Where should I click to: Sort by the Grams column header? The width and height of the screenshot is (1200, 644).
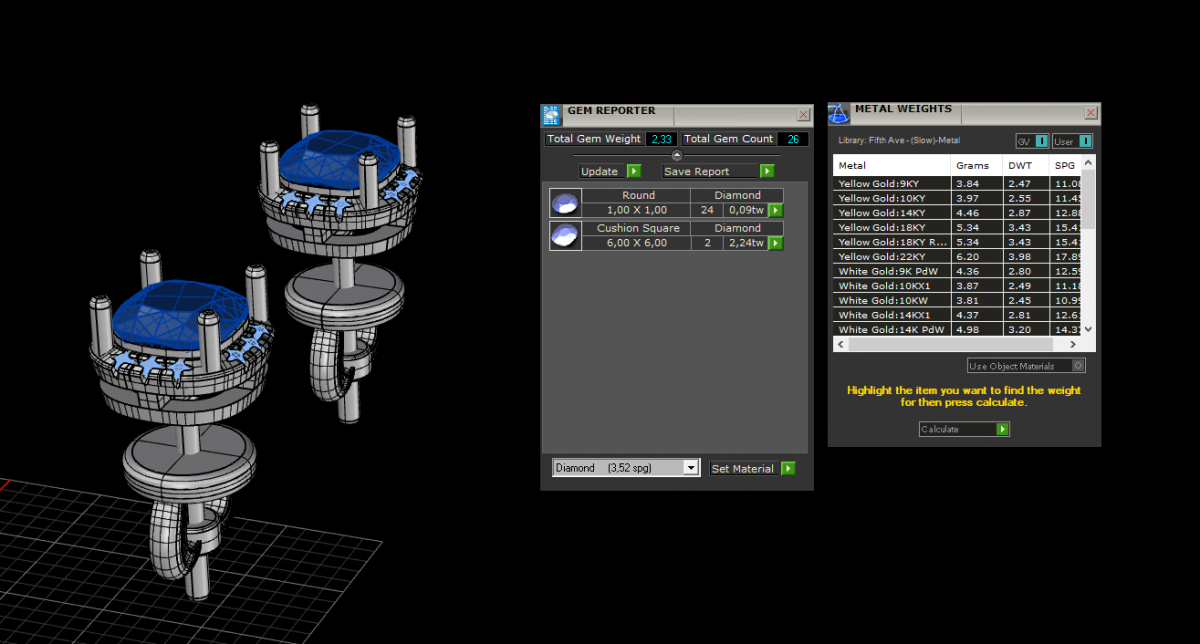[972, 165]
